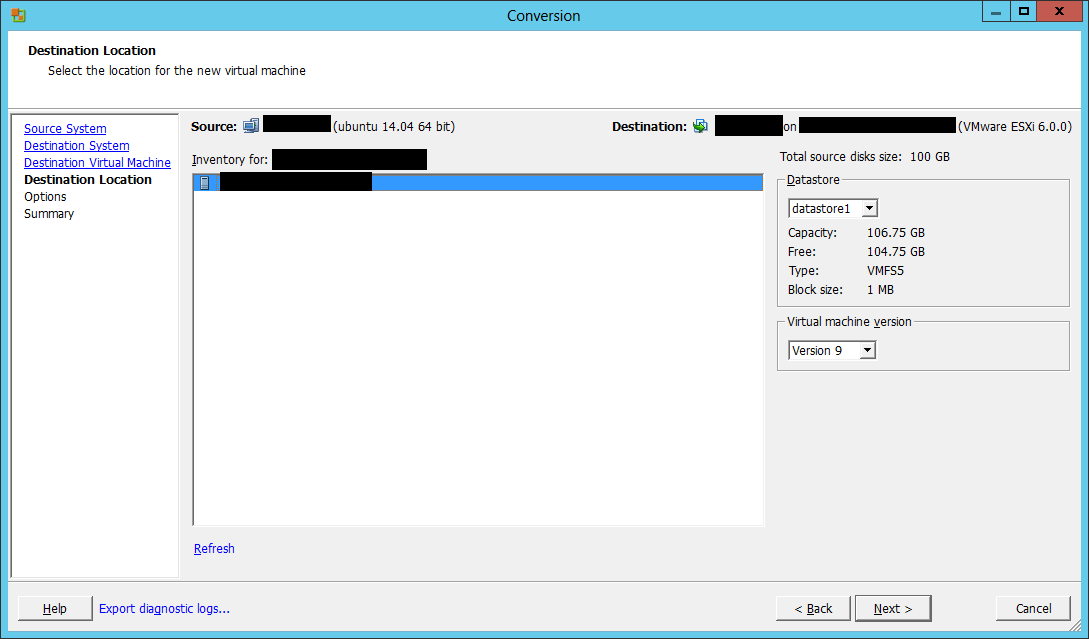
Task: Select the Options step in sidebar
Action: [45, 197]
